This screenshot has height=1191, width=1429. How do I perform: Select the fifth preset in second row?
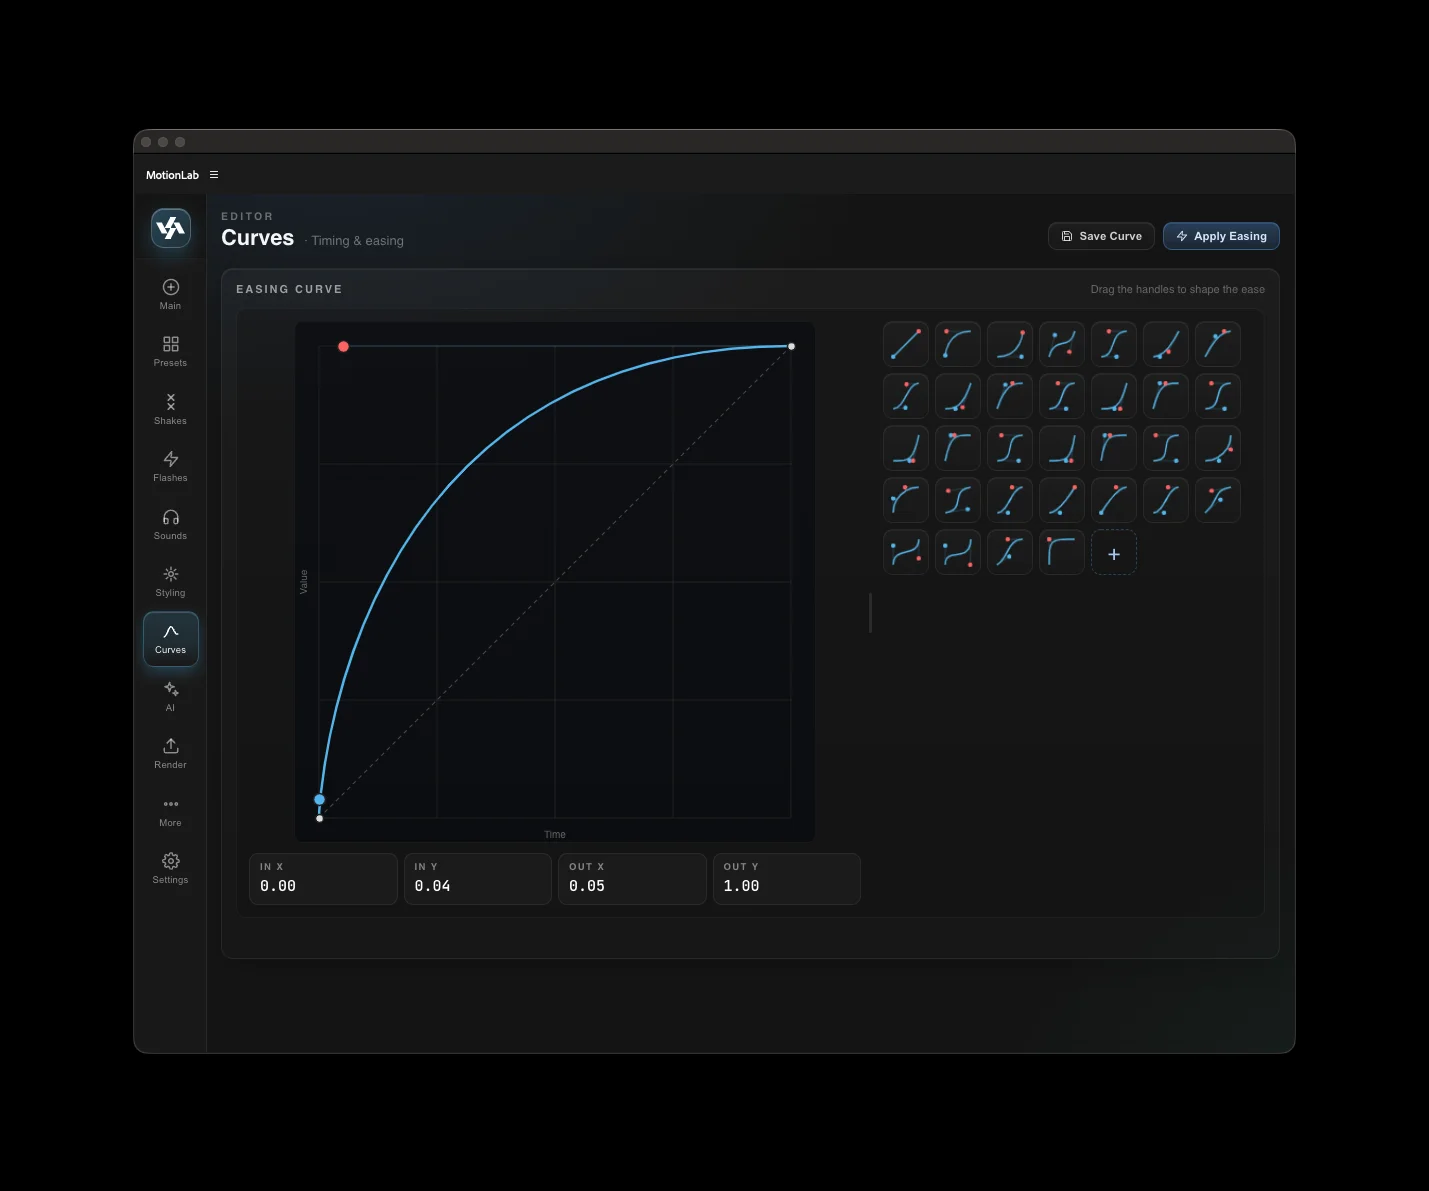[x=1114, y=396]
